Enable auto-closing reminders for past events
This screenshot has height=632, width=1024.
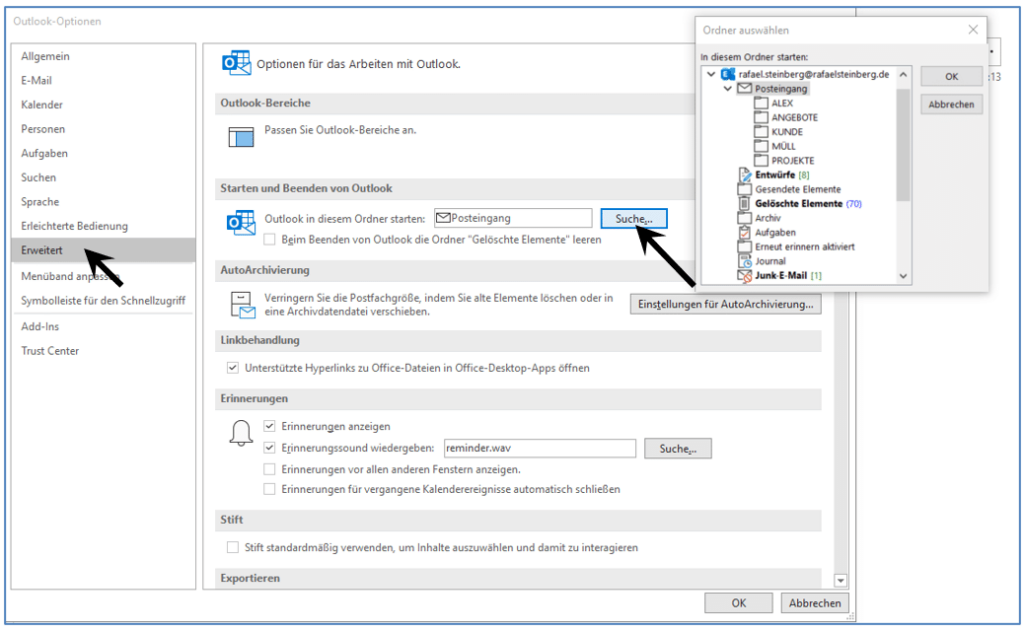point(269,488)
